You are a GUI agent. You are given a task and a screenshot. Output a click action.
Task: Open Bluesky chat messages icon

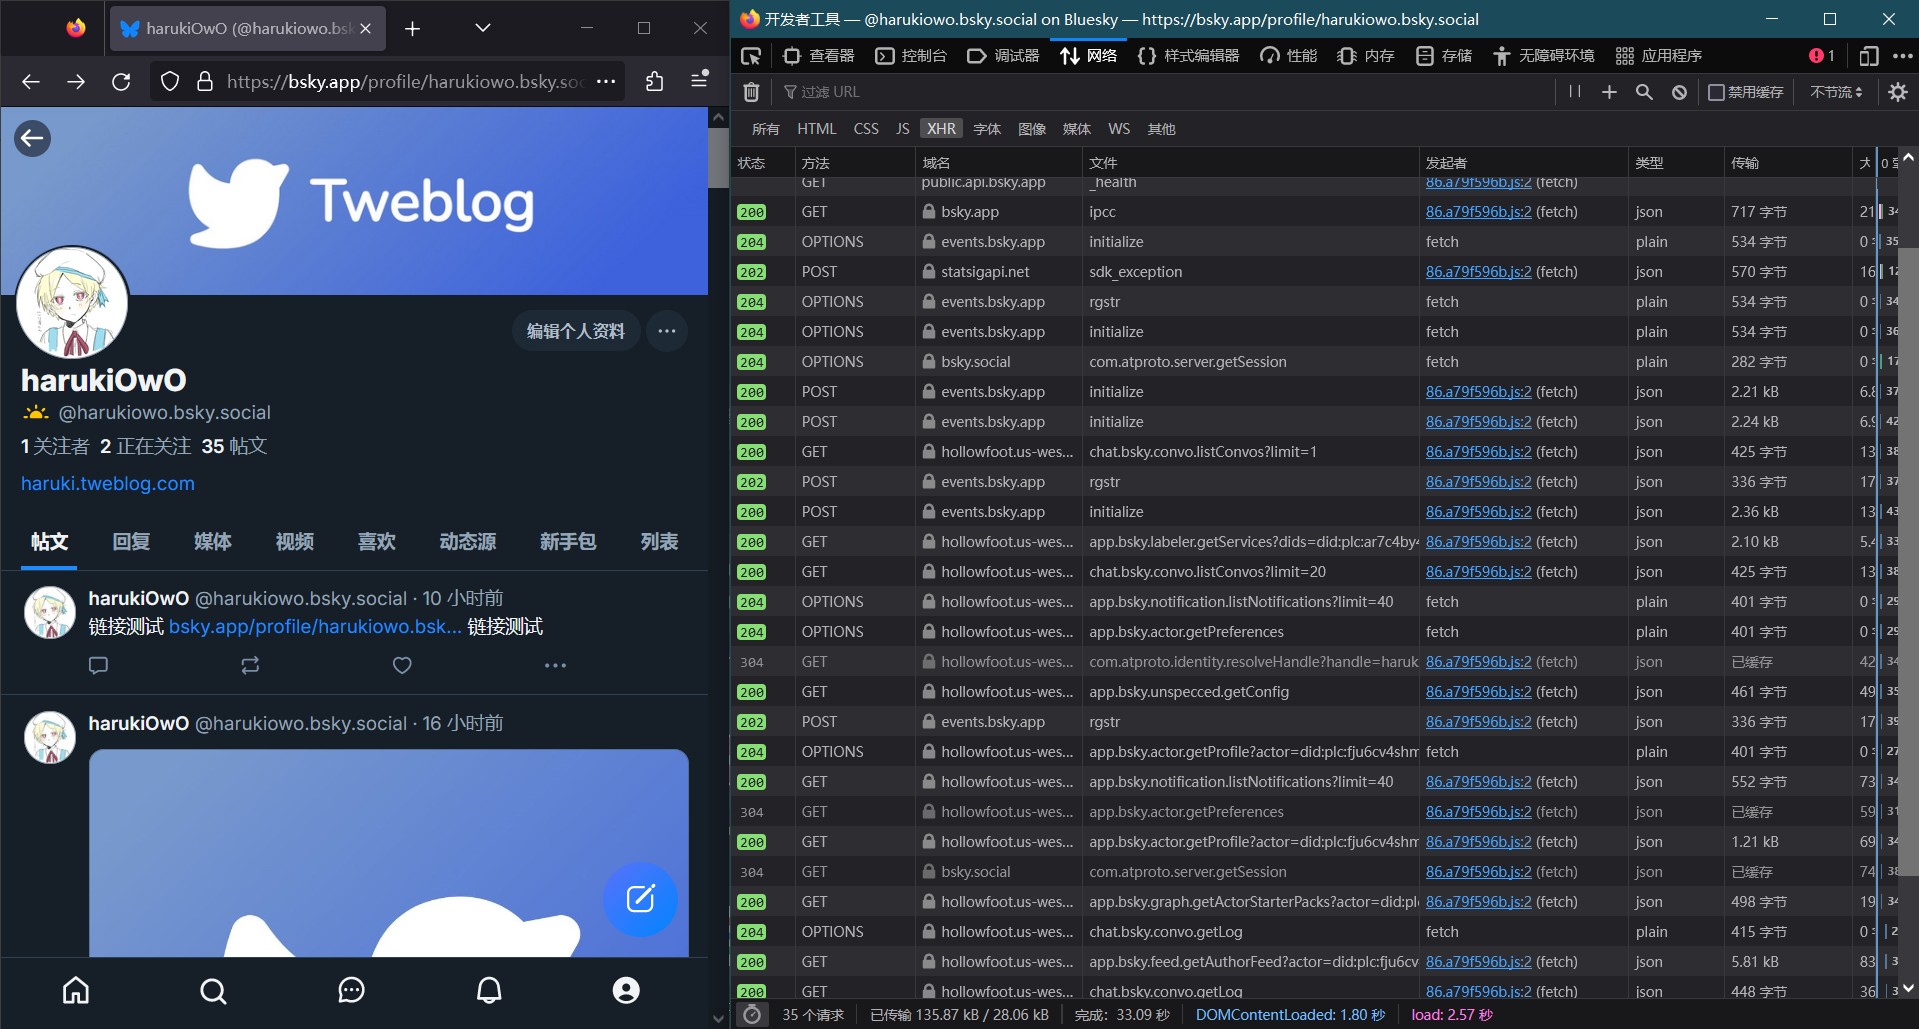tap(351, 990)
